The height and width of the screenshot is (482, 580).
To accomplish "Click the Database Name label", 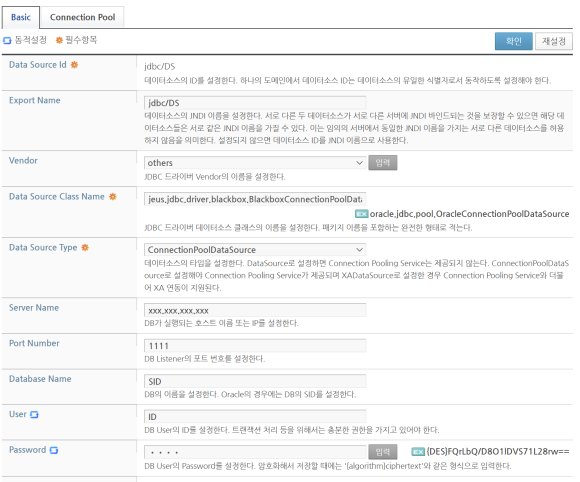I will (40, 379).
